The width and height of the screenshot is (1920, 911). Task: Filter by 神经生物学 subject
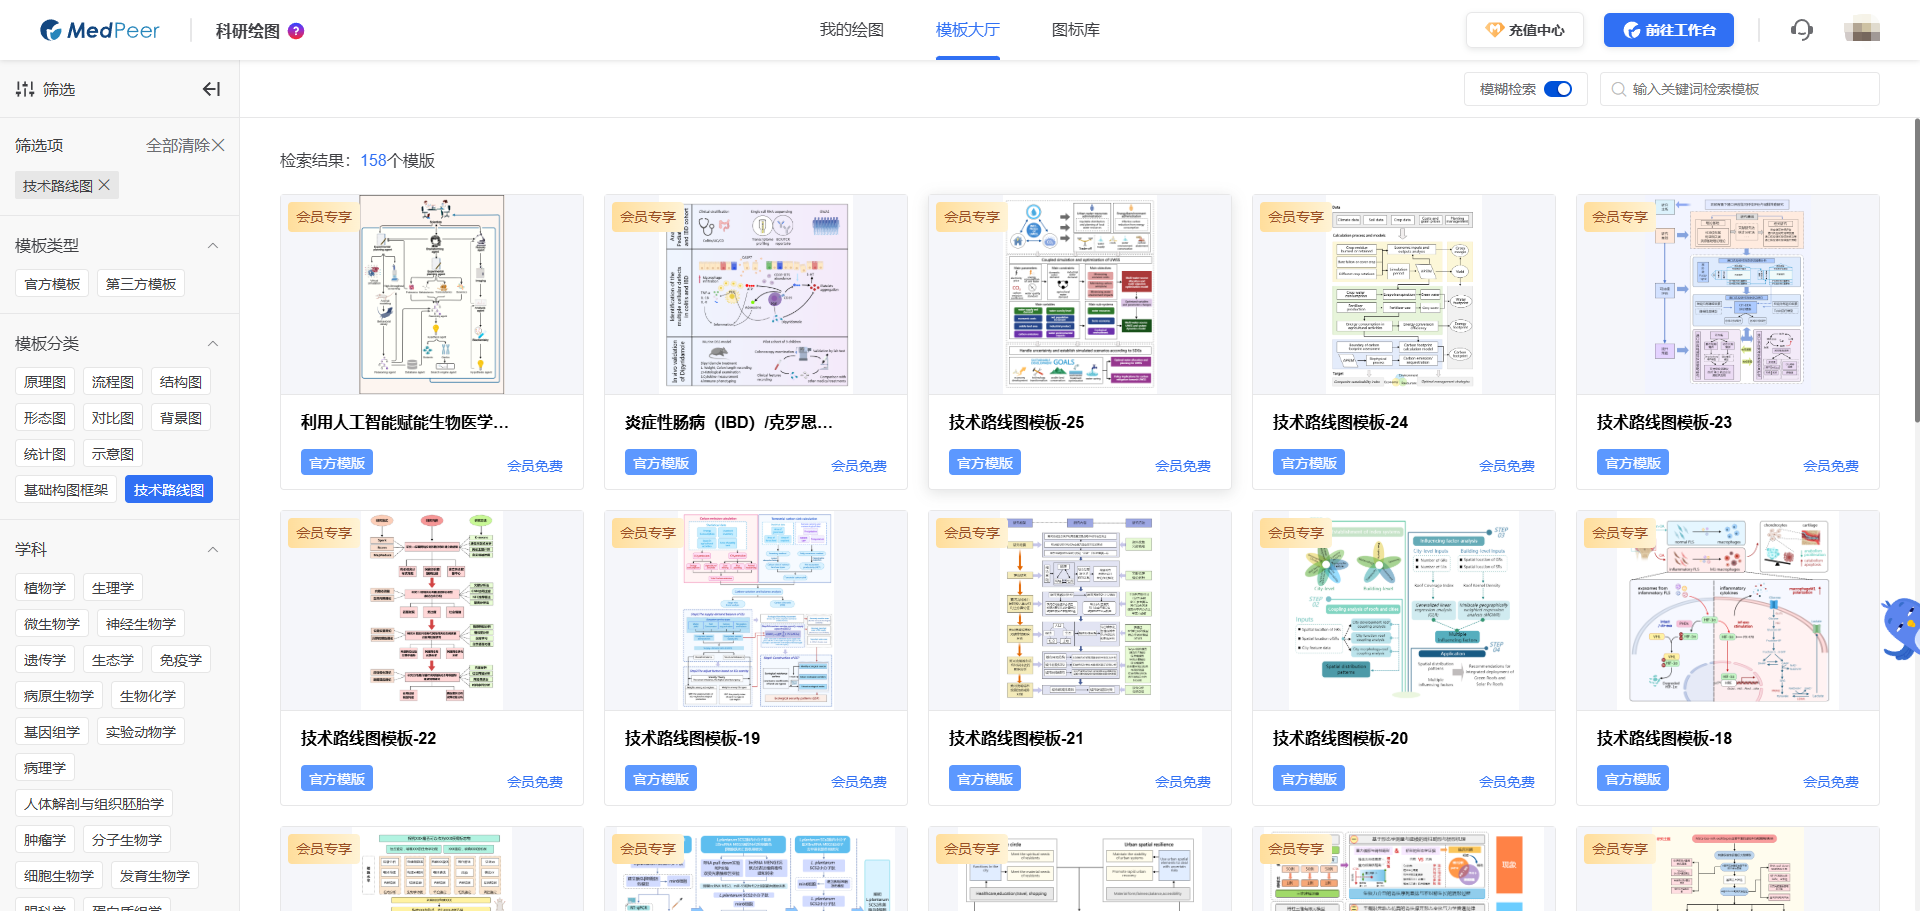[x=141, y=624]
